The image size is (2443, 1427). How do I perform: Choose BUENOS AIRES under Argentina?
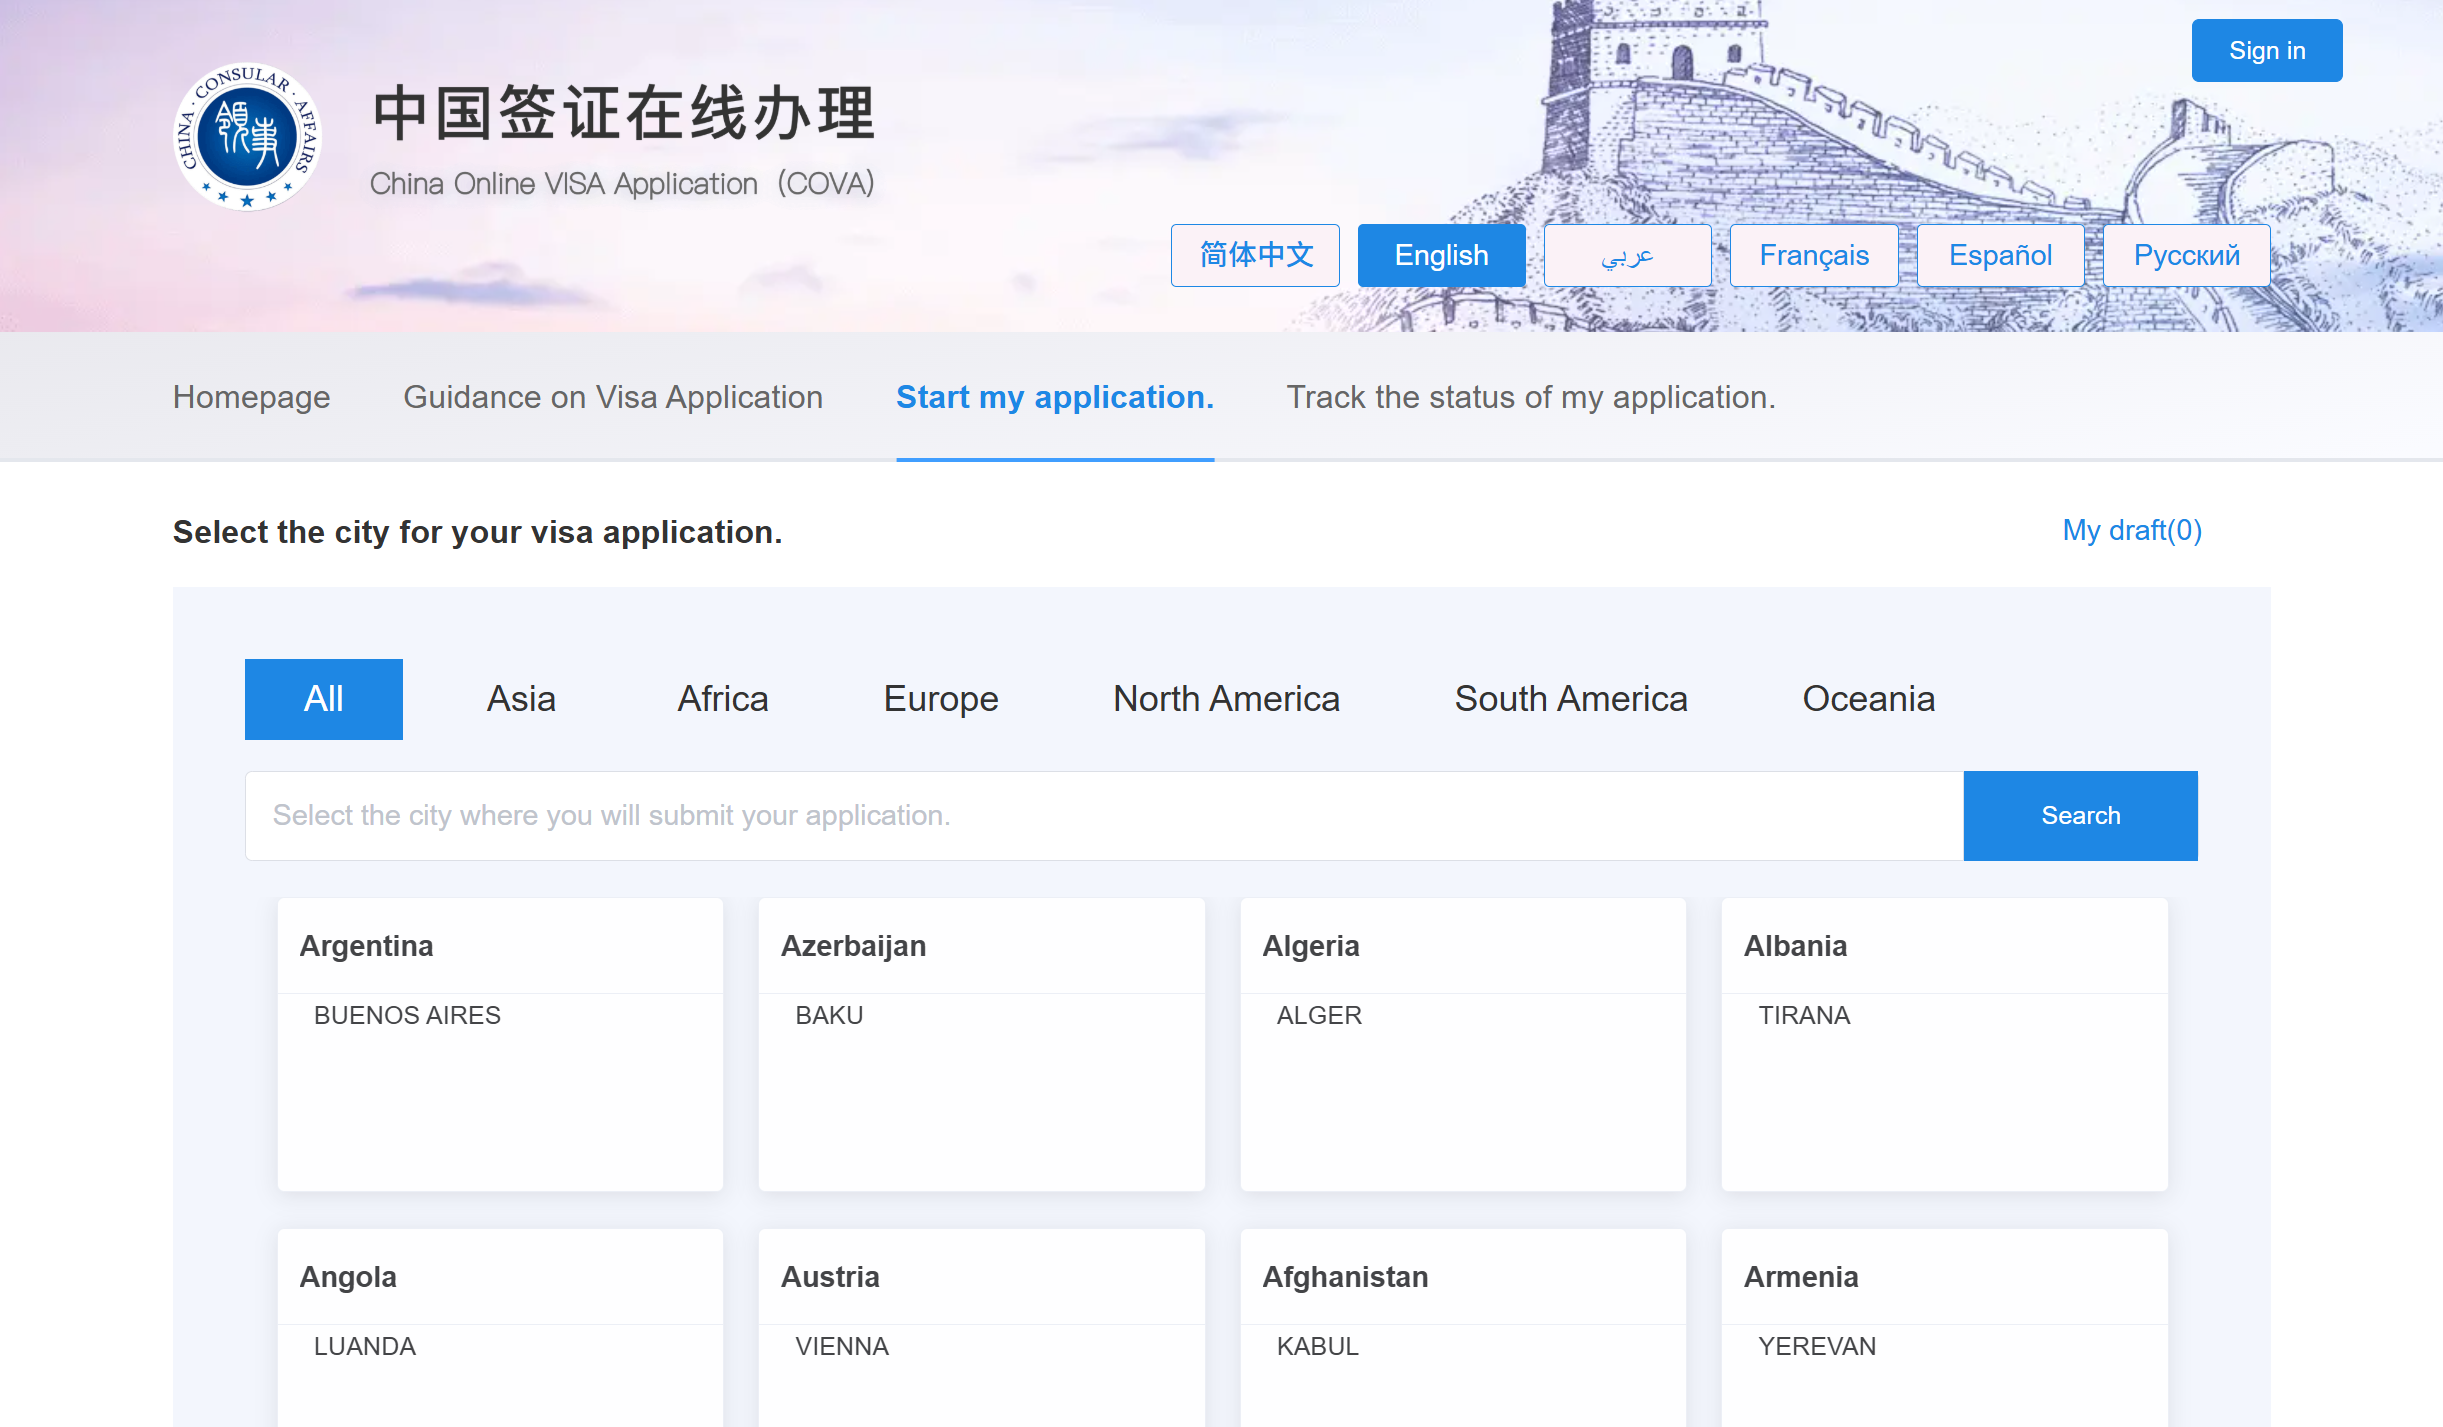pos(407,1015)
